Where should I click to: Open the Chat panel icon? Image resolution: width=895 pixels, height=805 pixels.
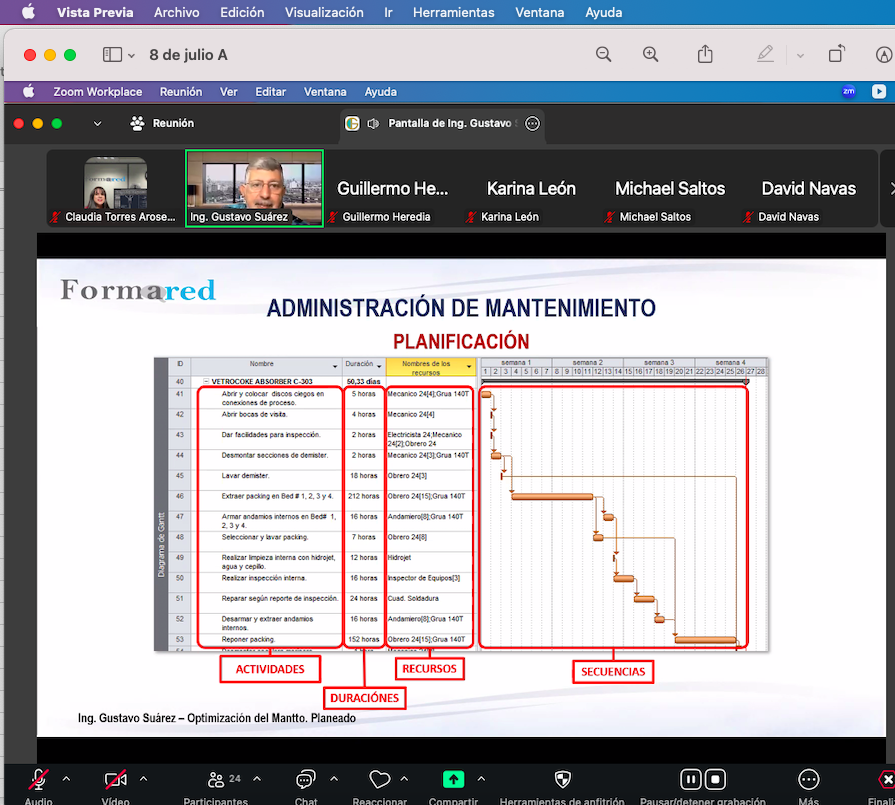pos(305,779)
